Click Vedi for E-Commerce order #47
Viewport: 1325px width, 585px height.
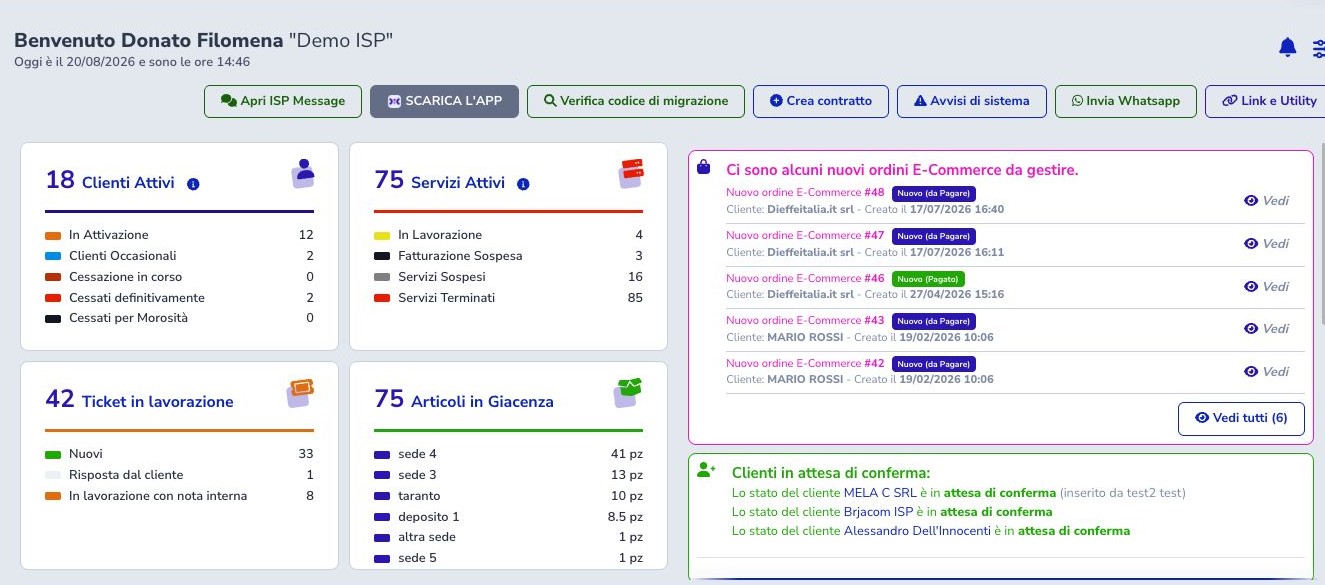point(1266,243)
